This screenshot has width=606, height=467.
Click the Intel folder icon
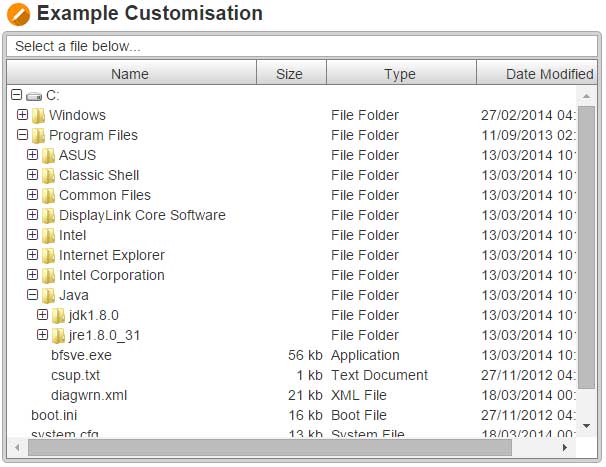[48, 235]
